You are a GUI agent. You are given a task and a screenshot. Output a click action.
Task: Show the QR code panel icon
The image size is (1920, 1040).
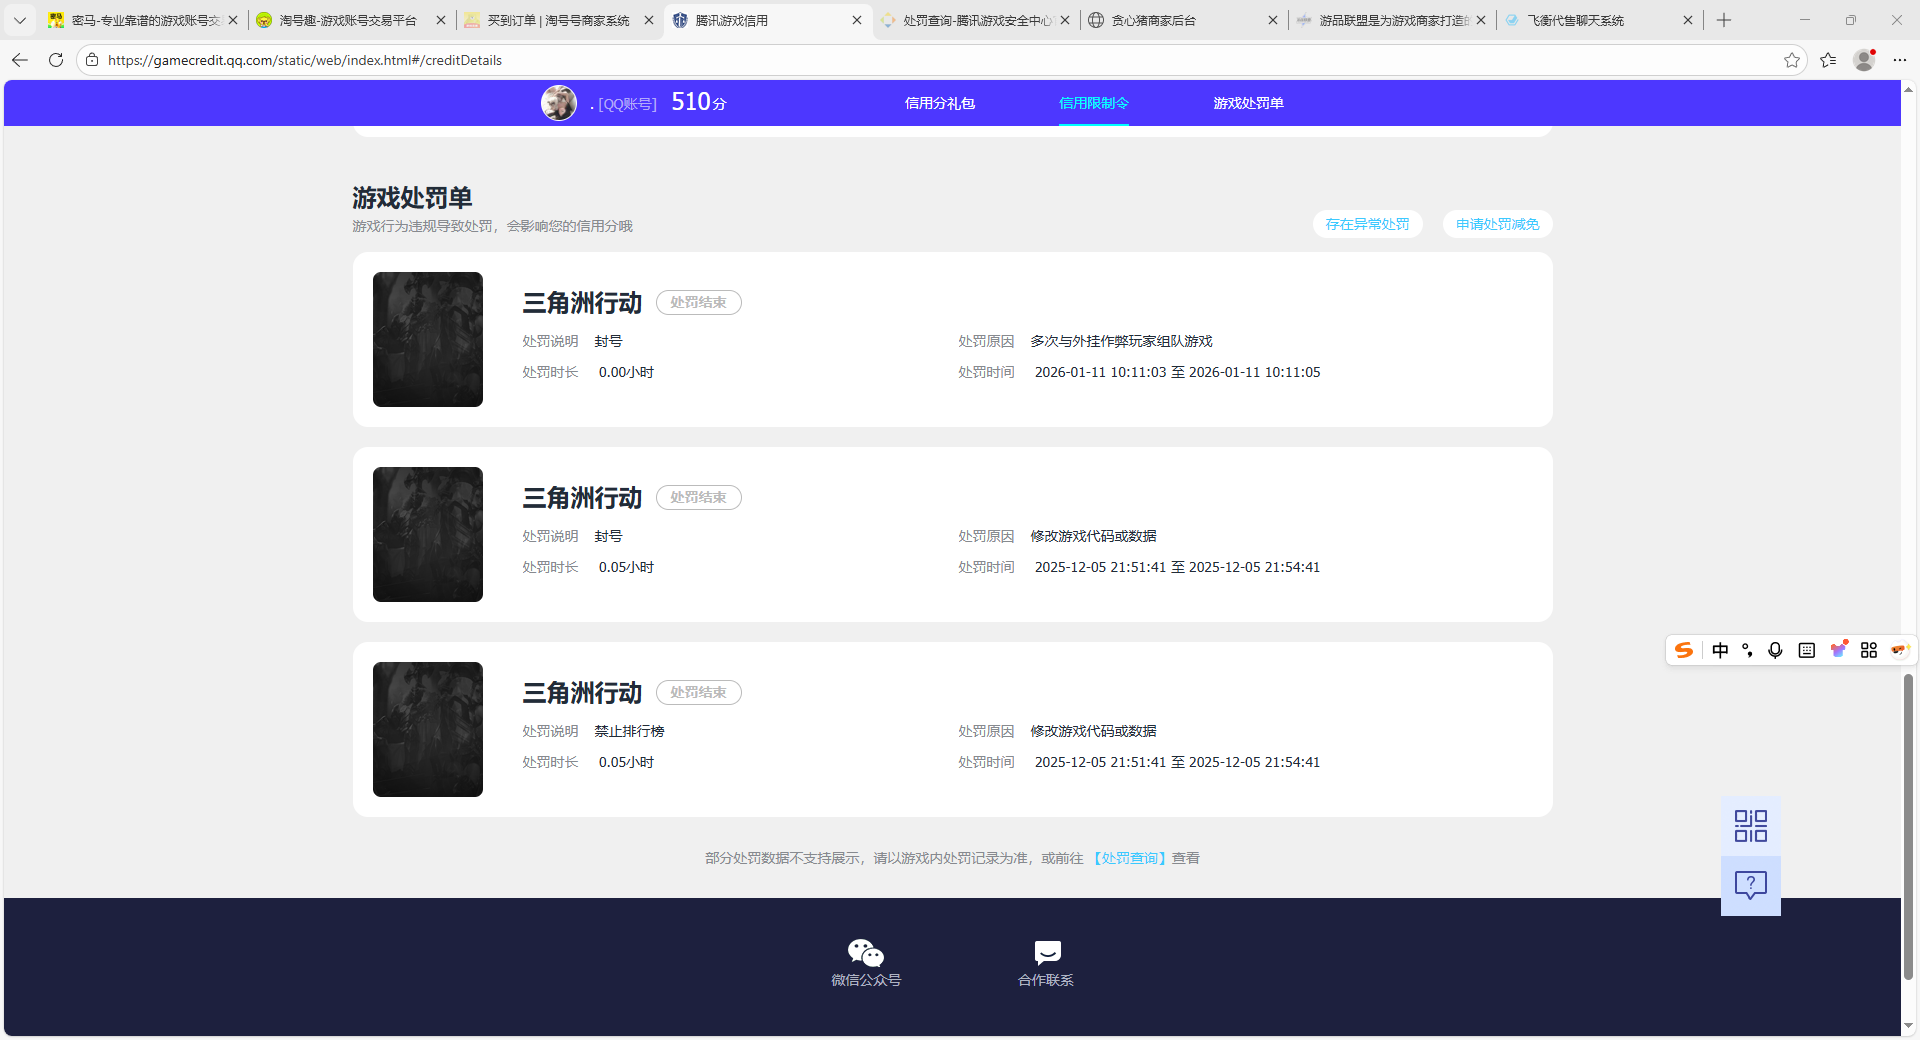pyautogui.click(x=1750, y=825)
